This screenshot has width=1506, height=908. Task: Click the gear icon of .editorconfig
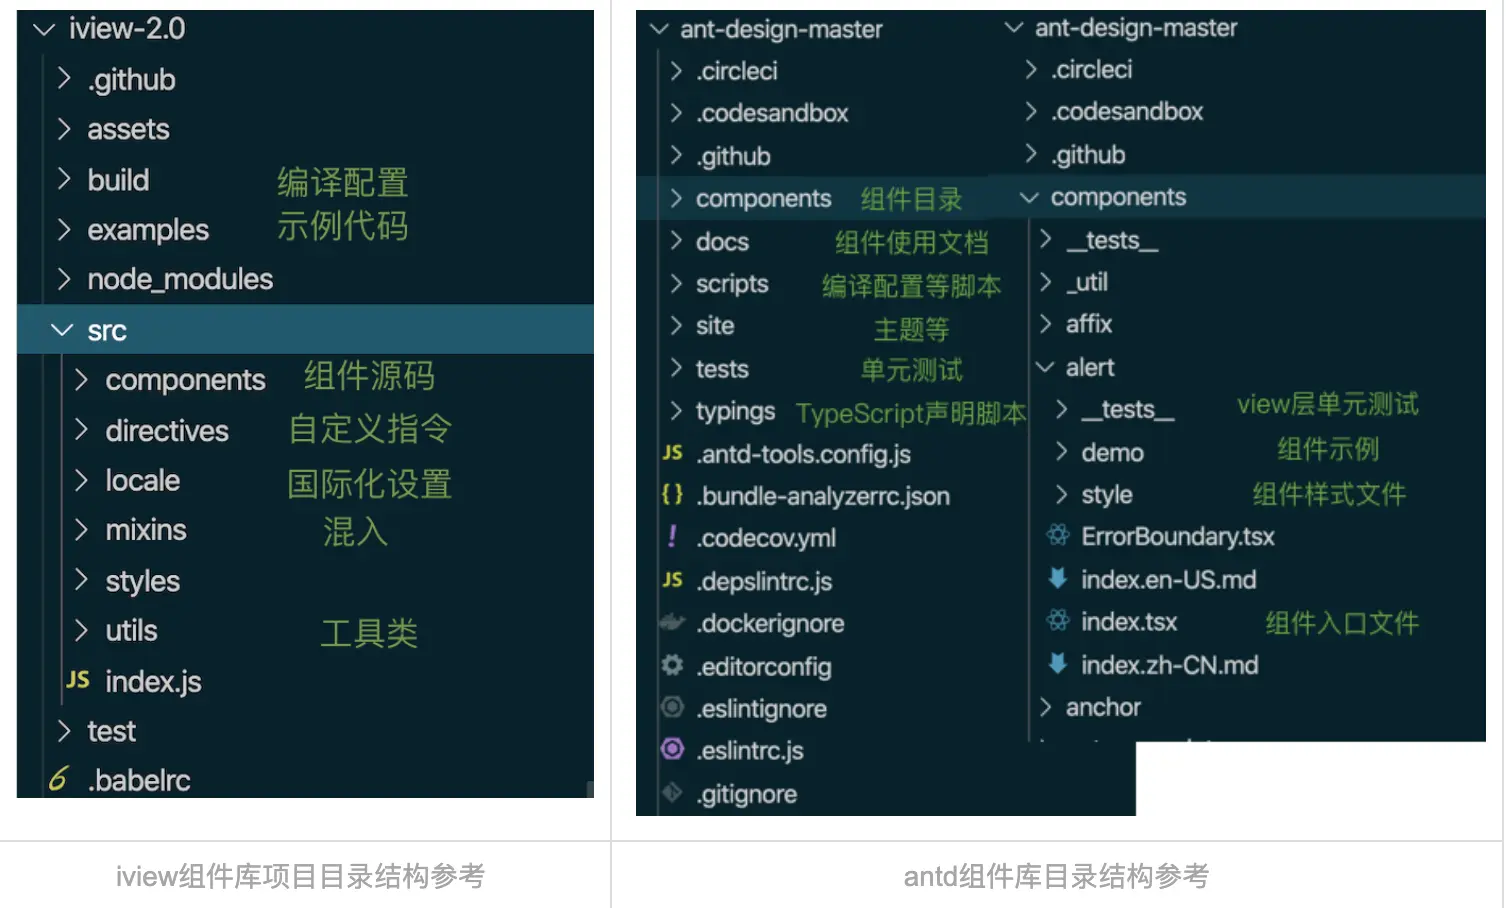673,665
